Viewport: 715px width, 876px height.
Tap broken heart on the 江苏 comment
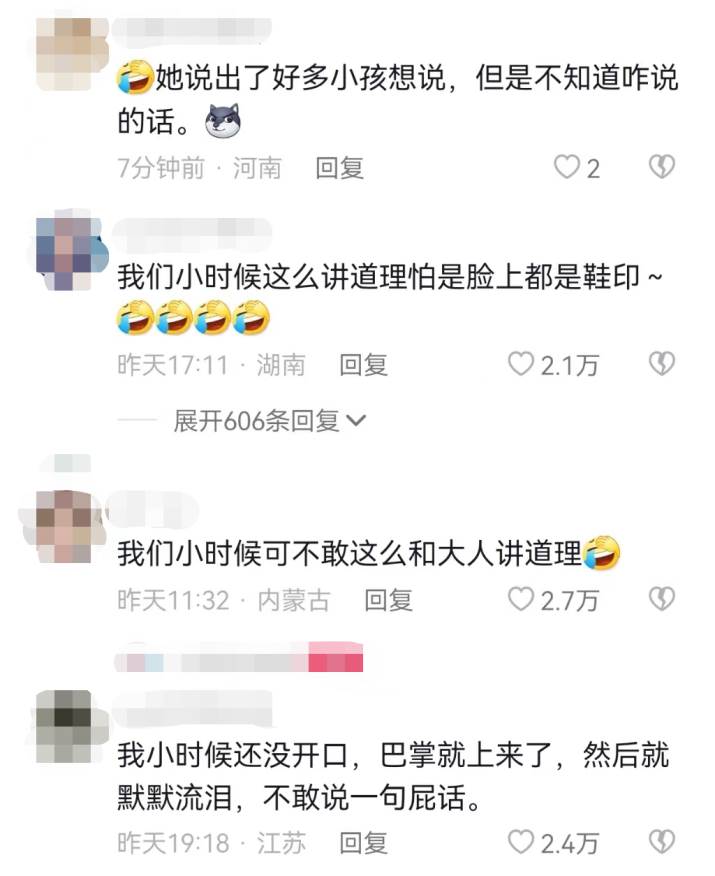[x=662, y=842]
